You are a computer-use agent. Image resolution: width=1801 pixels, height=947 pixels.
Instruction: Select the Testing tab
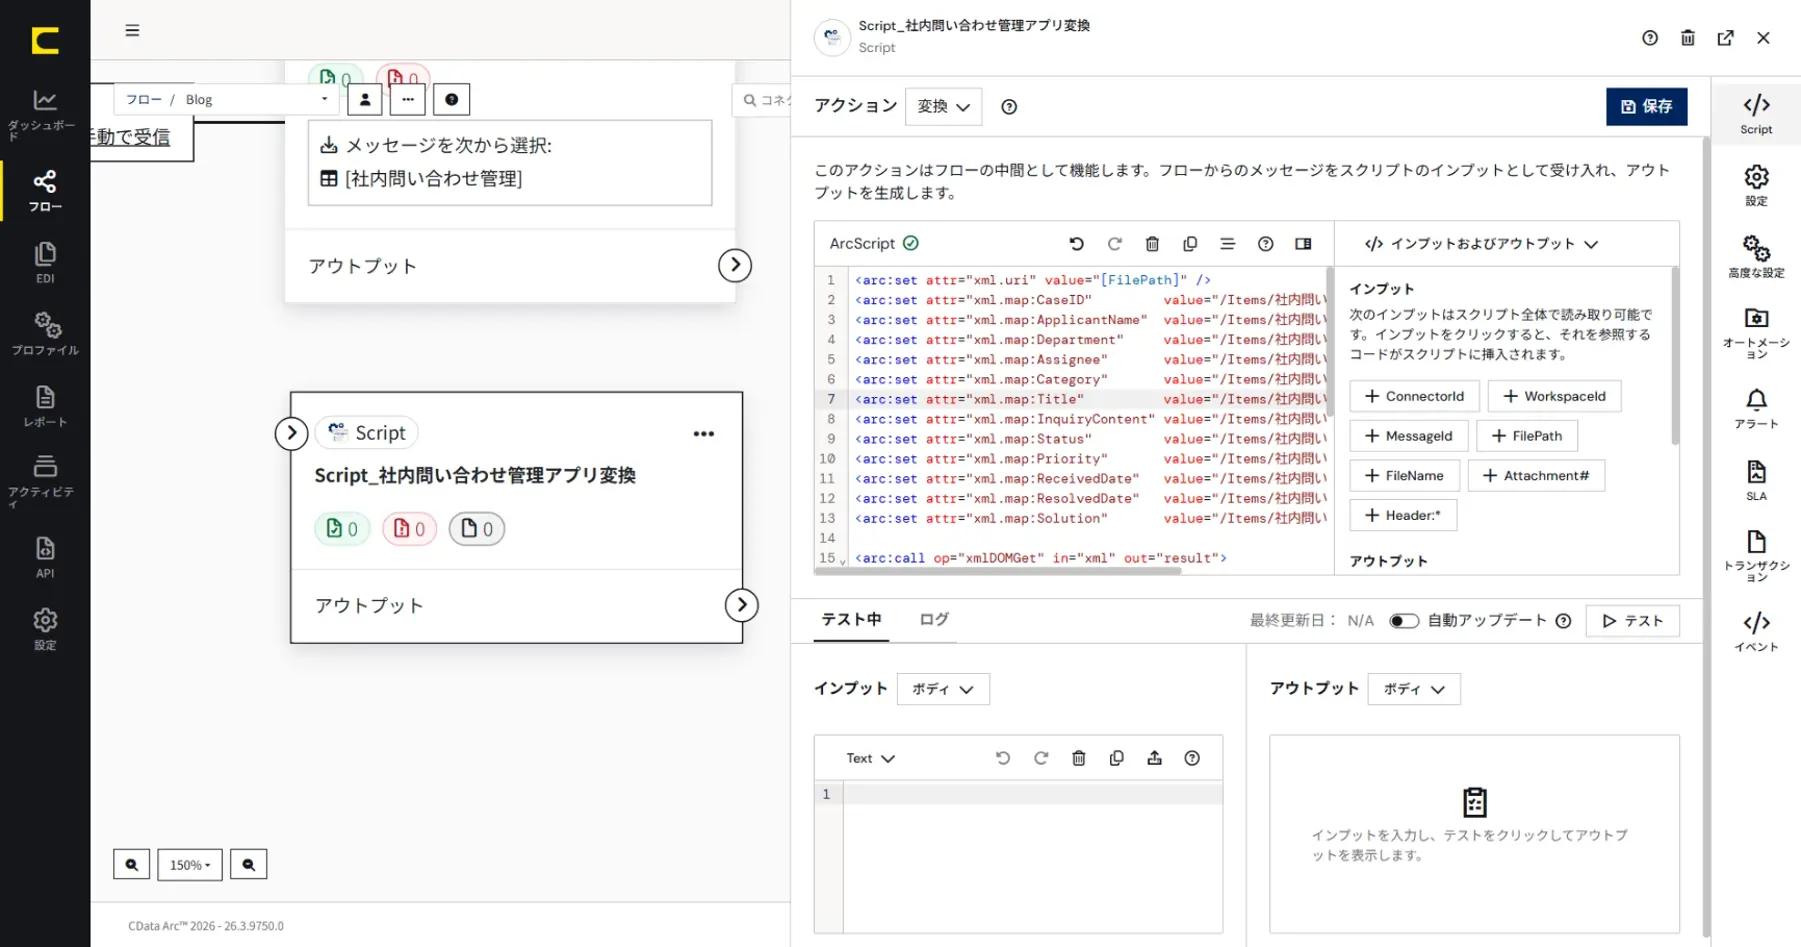[x=852, y=620]
